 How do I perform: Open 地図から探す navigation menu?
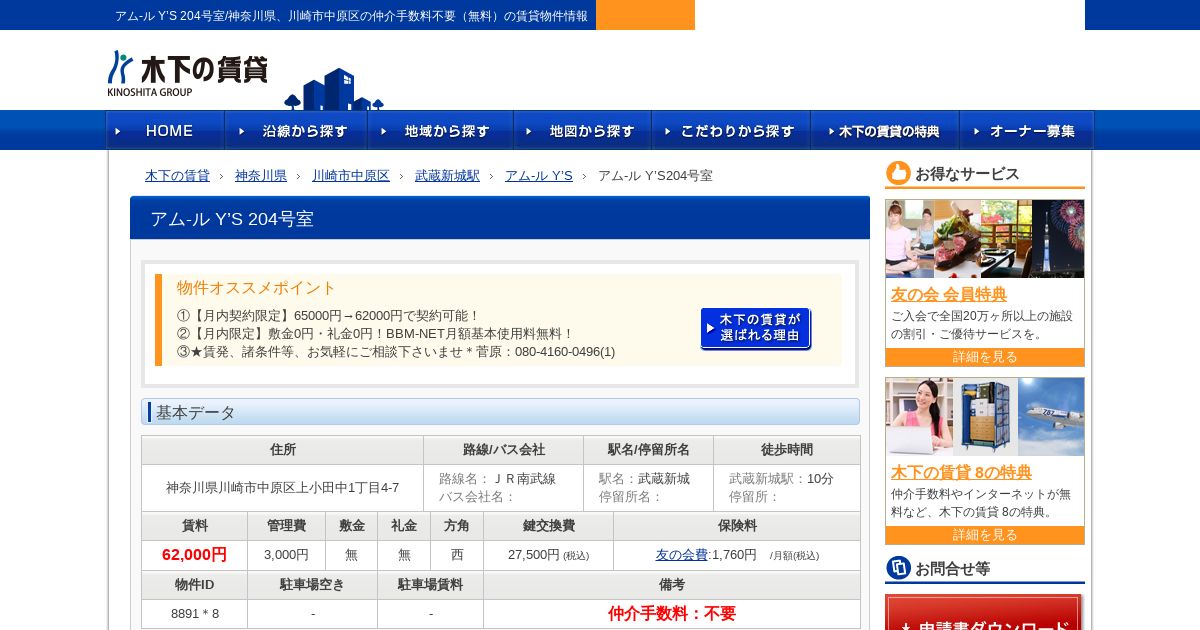[582, 130]
